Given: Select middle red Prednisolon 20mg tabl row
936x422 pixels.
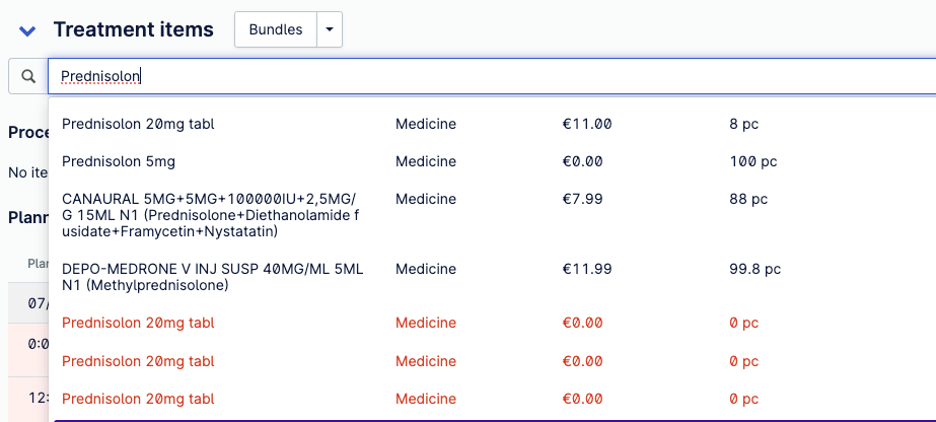Looking at the screenshot, I should pos(492,361).
